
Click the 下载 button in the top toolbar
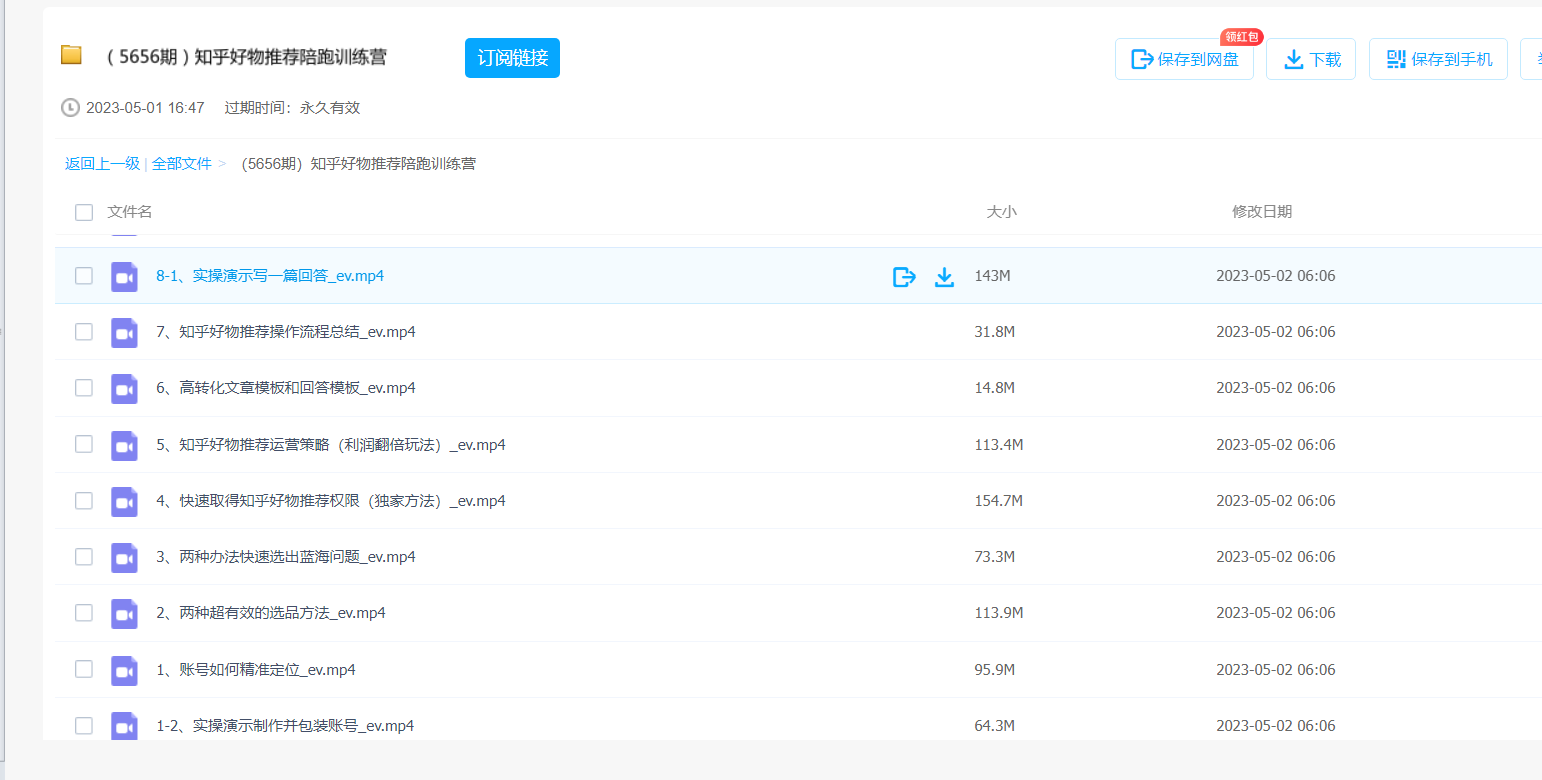click(x=1311, y=59)
